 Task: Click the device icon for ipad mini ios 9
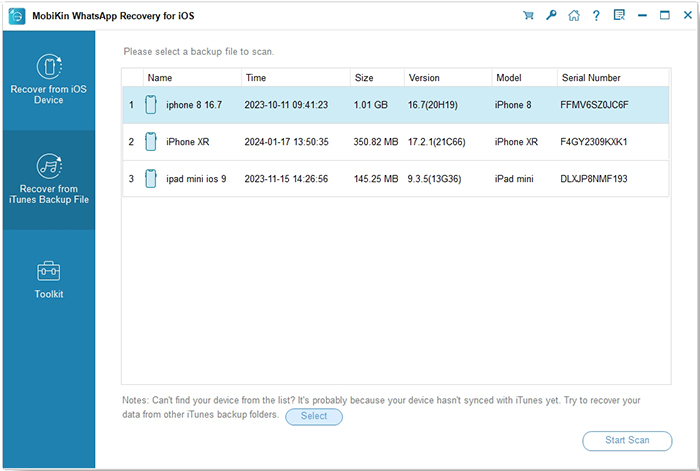pos(151,179)
